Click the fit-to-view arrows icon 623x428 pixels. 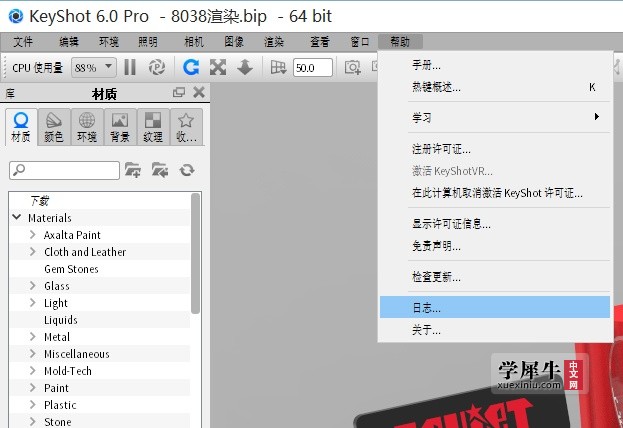tap(218, 67)
